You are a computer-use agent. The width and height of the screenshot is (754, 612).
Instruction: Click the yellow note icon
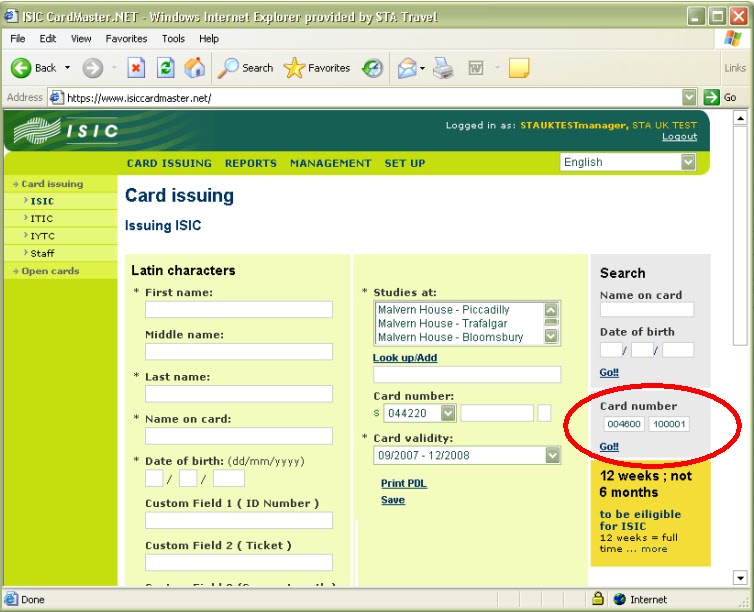(519, 68)
